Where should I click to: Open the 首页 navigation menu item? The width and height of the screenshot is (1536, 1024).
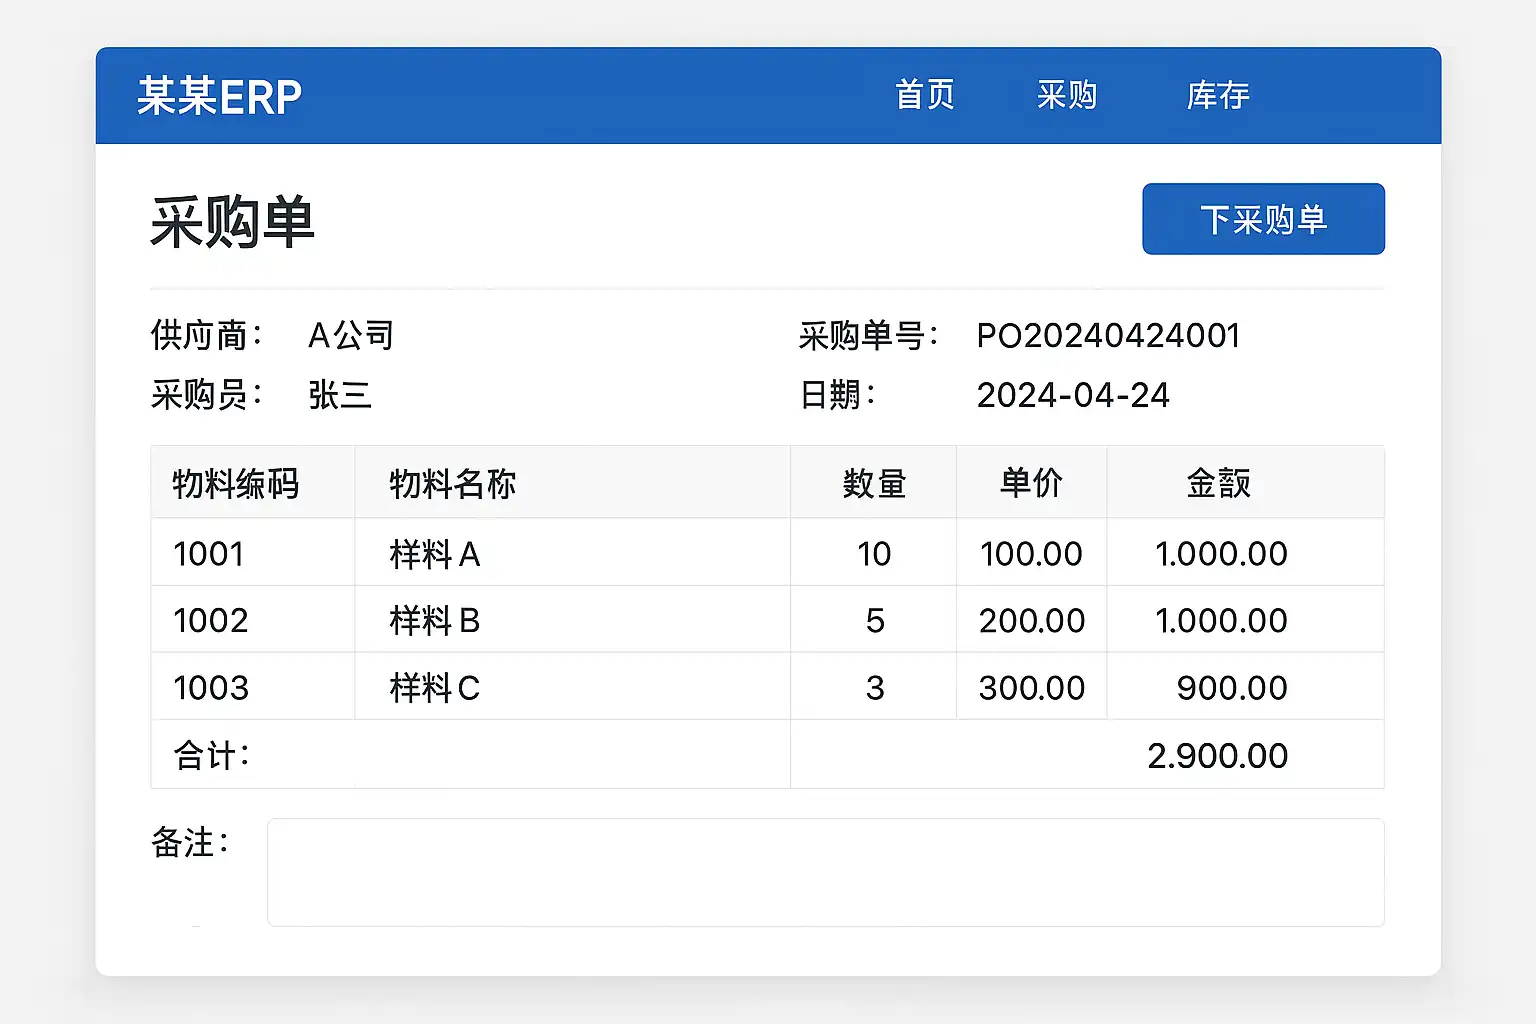click(924, 96)
